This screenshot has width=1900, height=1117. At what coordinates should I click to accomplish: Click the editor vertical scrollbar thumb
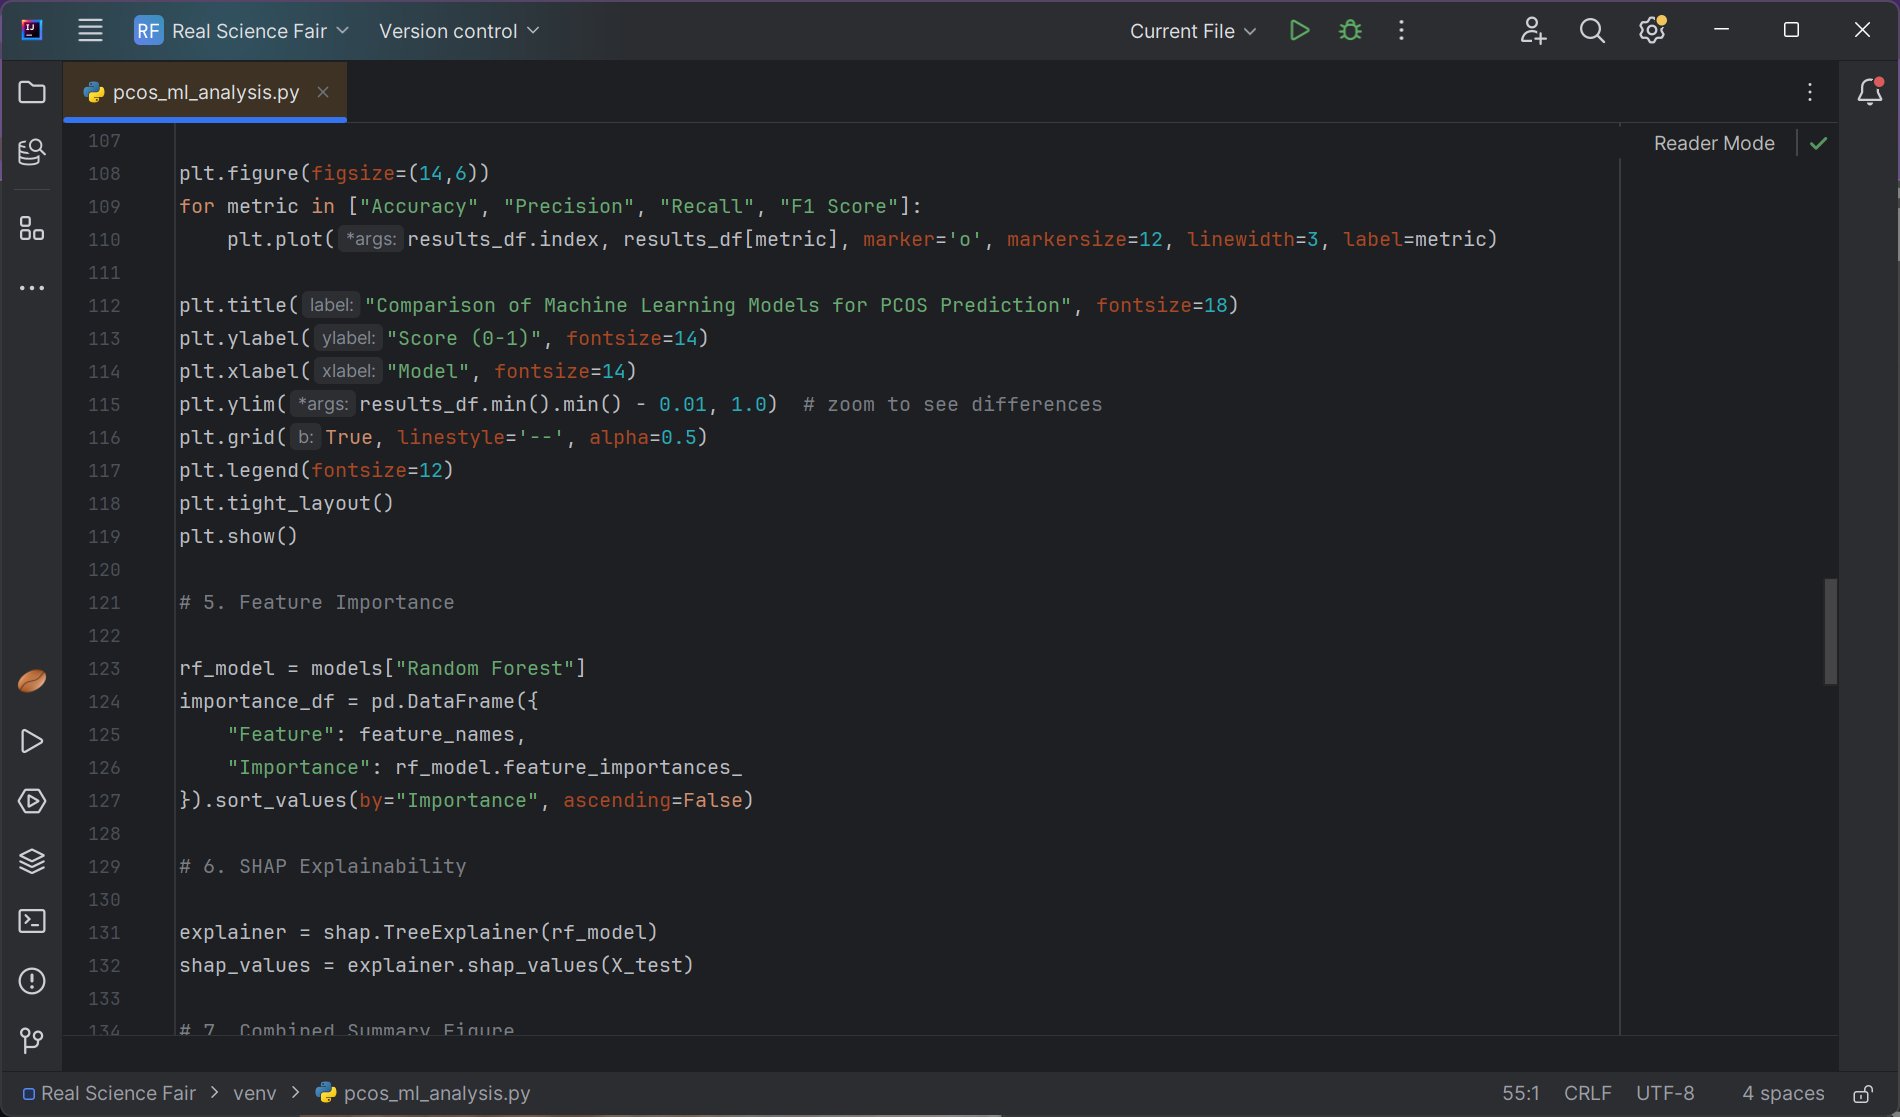(x=1830, y=631)
